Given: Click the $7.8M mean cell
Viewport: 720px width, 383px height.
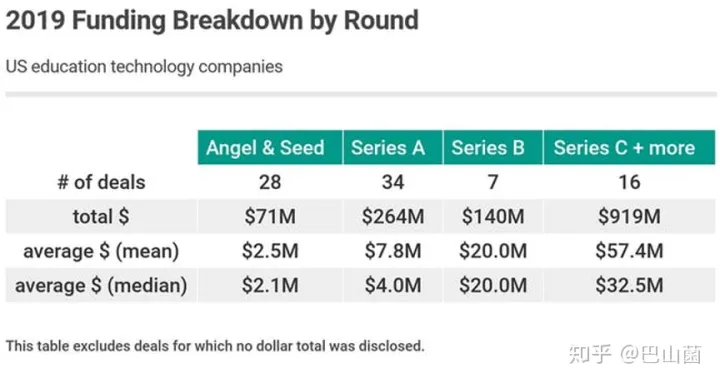Looking at the screenshot, I should [x=393, y=251].
